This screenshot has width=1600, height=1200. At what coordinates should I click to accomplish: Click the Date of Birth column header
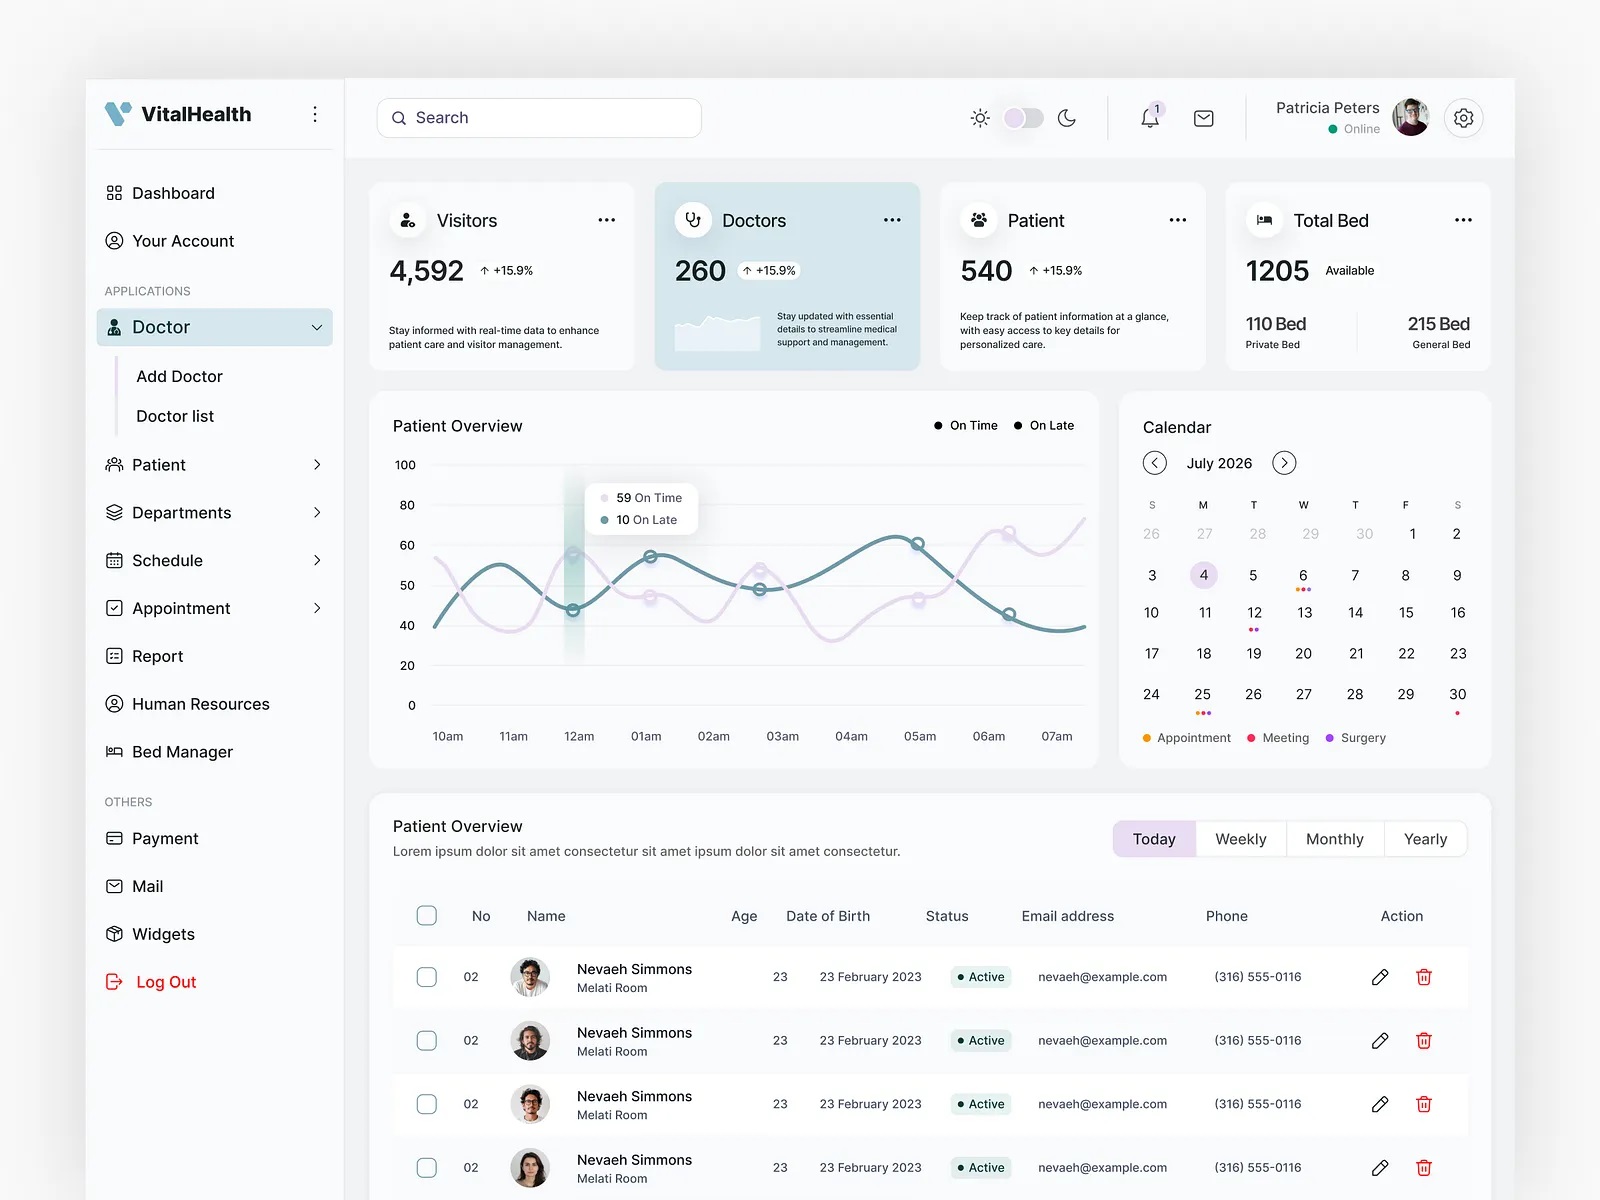[x=828, y=916]
